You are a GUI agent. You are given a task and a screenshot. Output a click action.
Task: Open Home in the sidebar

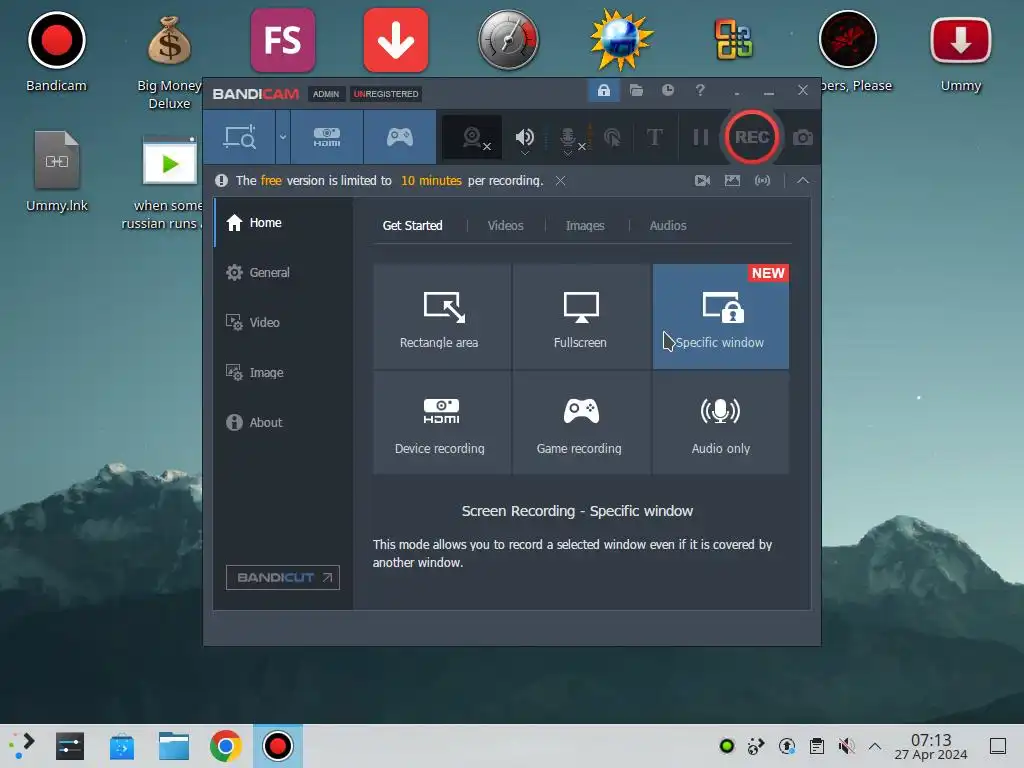coord(283,223)
